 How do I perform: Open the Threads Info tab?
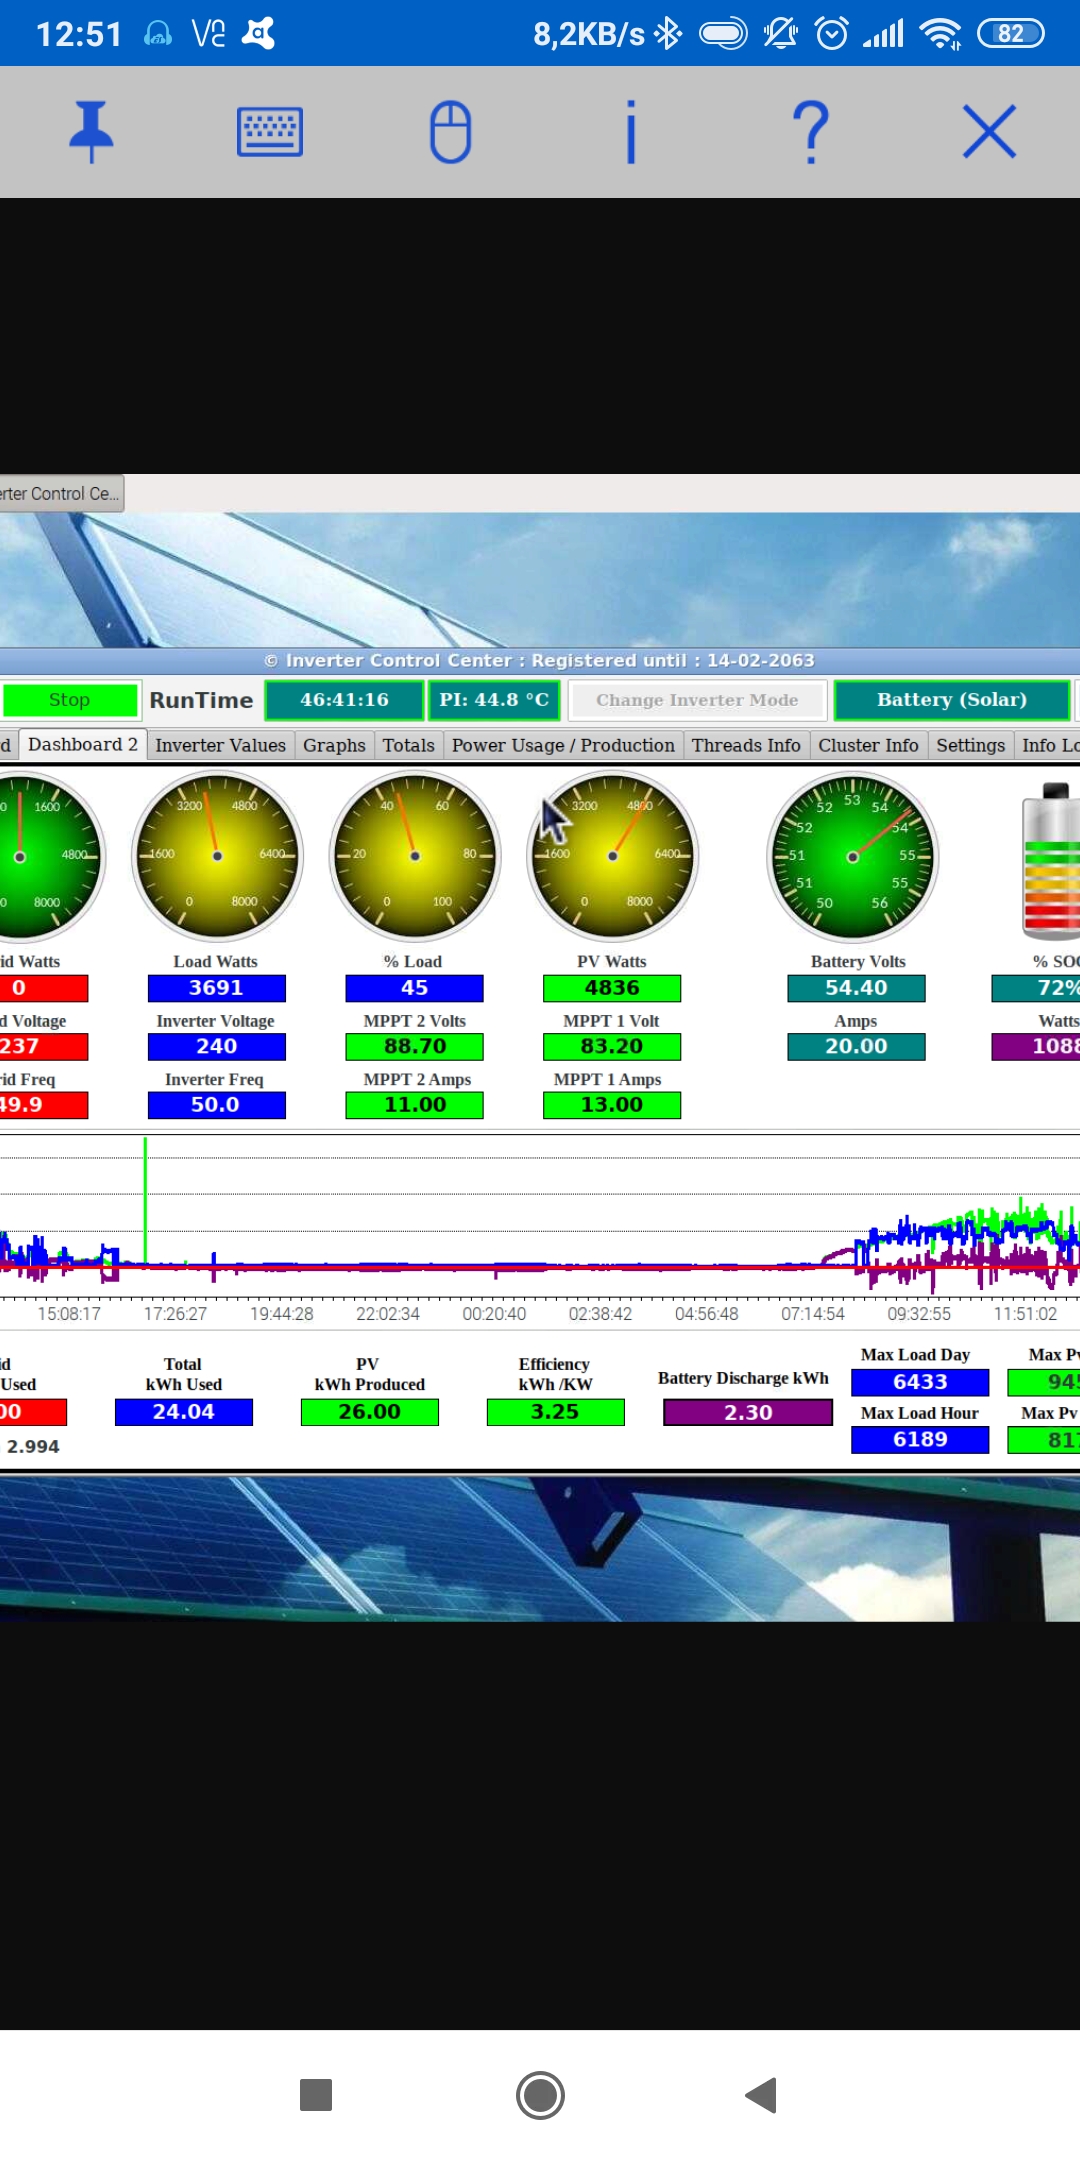pos(746,745)
